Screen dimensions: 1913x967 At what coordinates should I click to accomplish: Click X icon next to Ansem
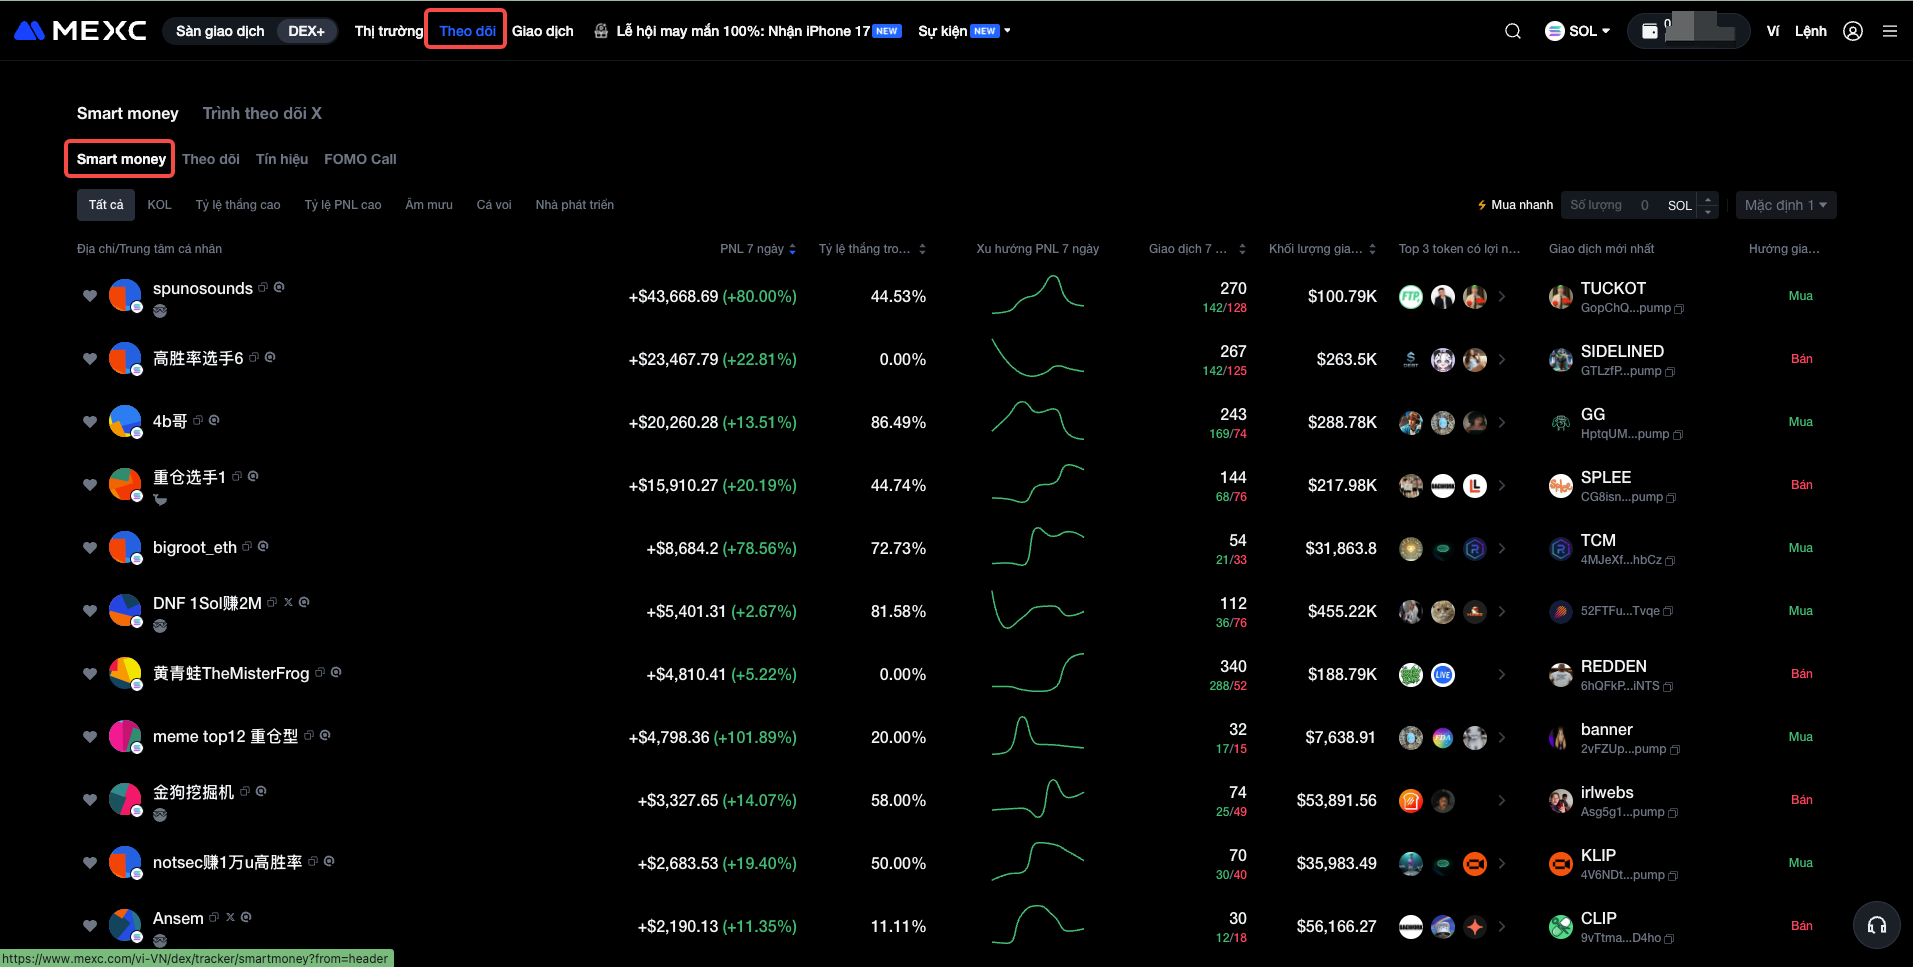tap(230, 917)
